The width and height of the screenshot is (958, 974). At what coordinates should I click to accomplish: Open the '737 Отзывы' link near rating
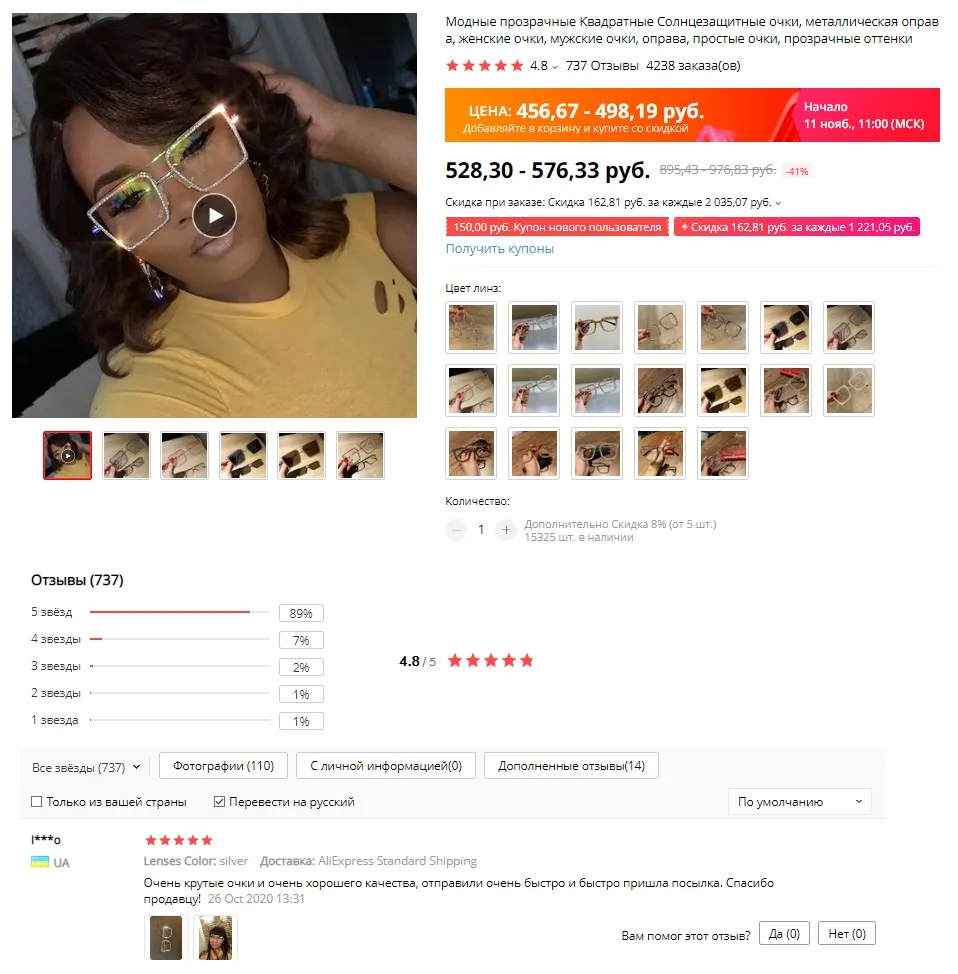(602, 66)
